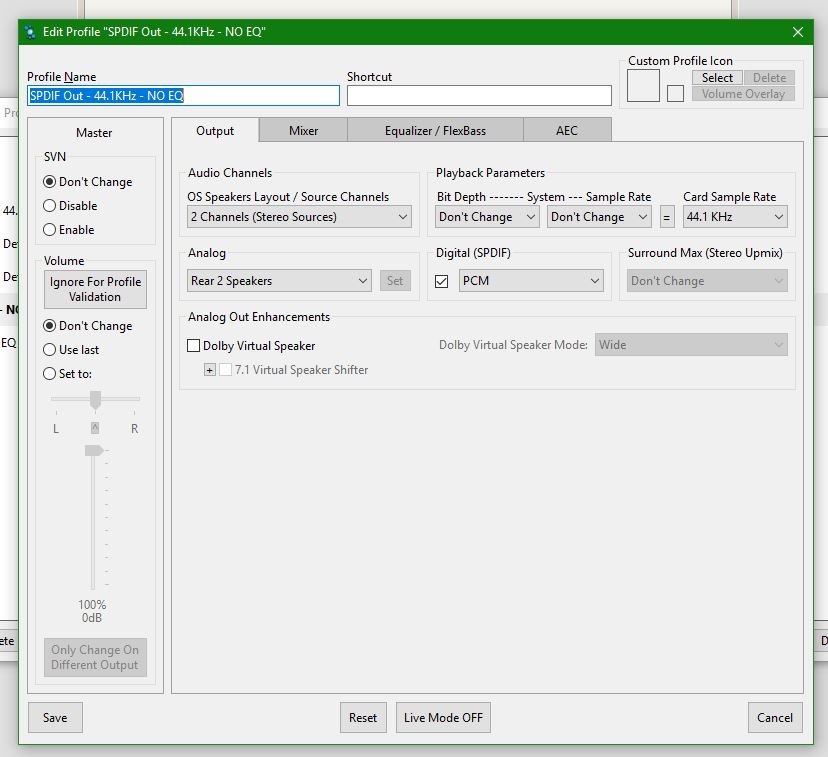The width and height of the screenshot is (828, 757).
Task: Close the Edit Profile dialog
Action: [x=797, y=32]
